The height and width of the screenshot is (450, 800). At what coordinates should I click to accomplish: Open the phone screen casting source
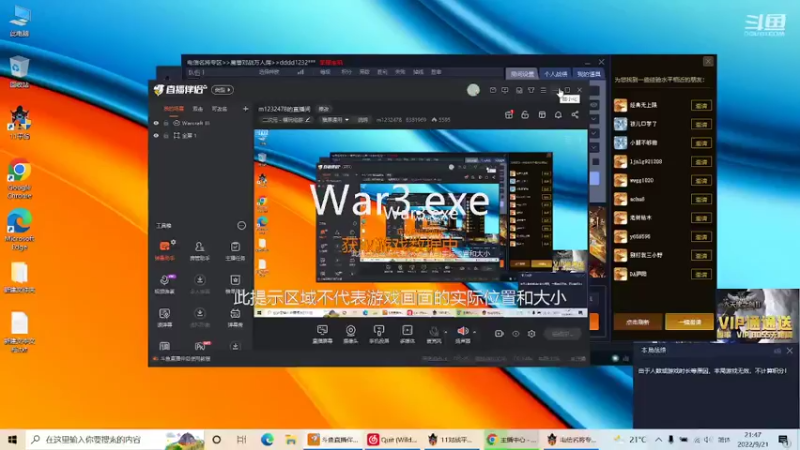[x=379, y=334]
